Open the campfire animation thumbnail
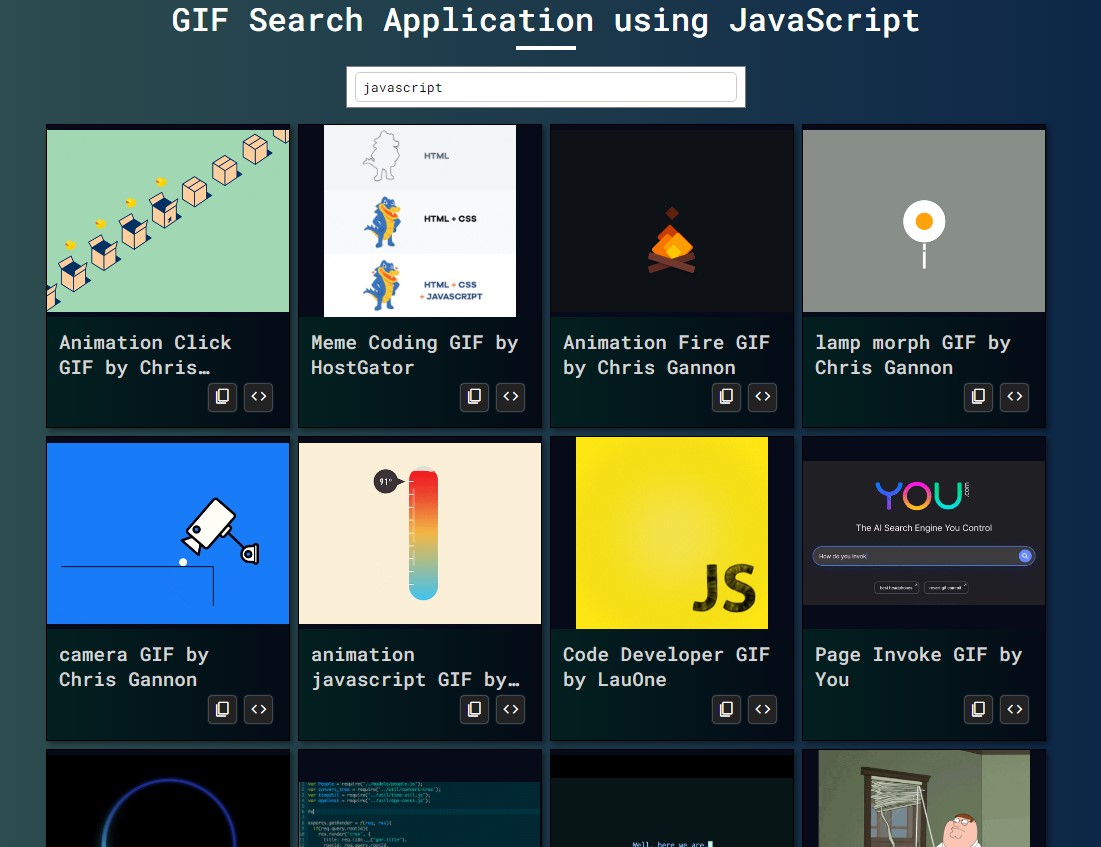Image resolution: width=1101 pixels, height=847 pixels. pyautogui.click(x=672, y=221)
